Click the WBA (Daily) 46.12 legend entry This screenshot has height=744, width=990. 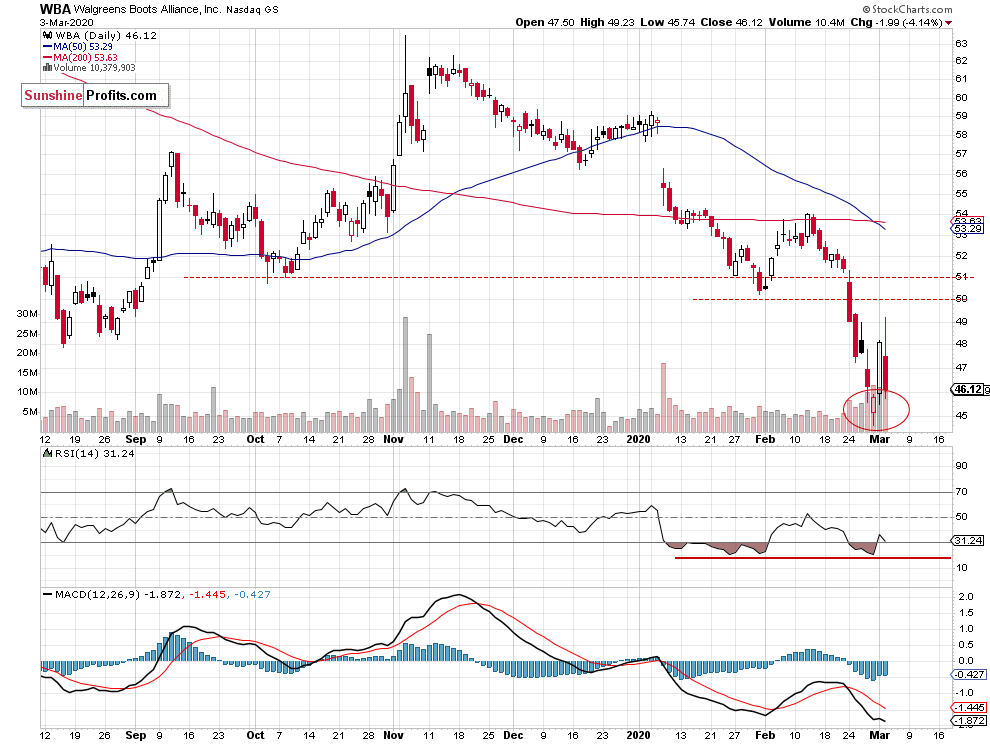(x=105, y=35)
